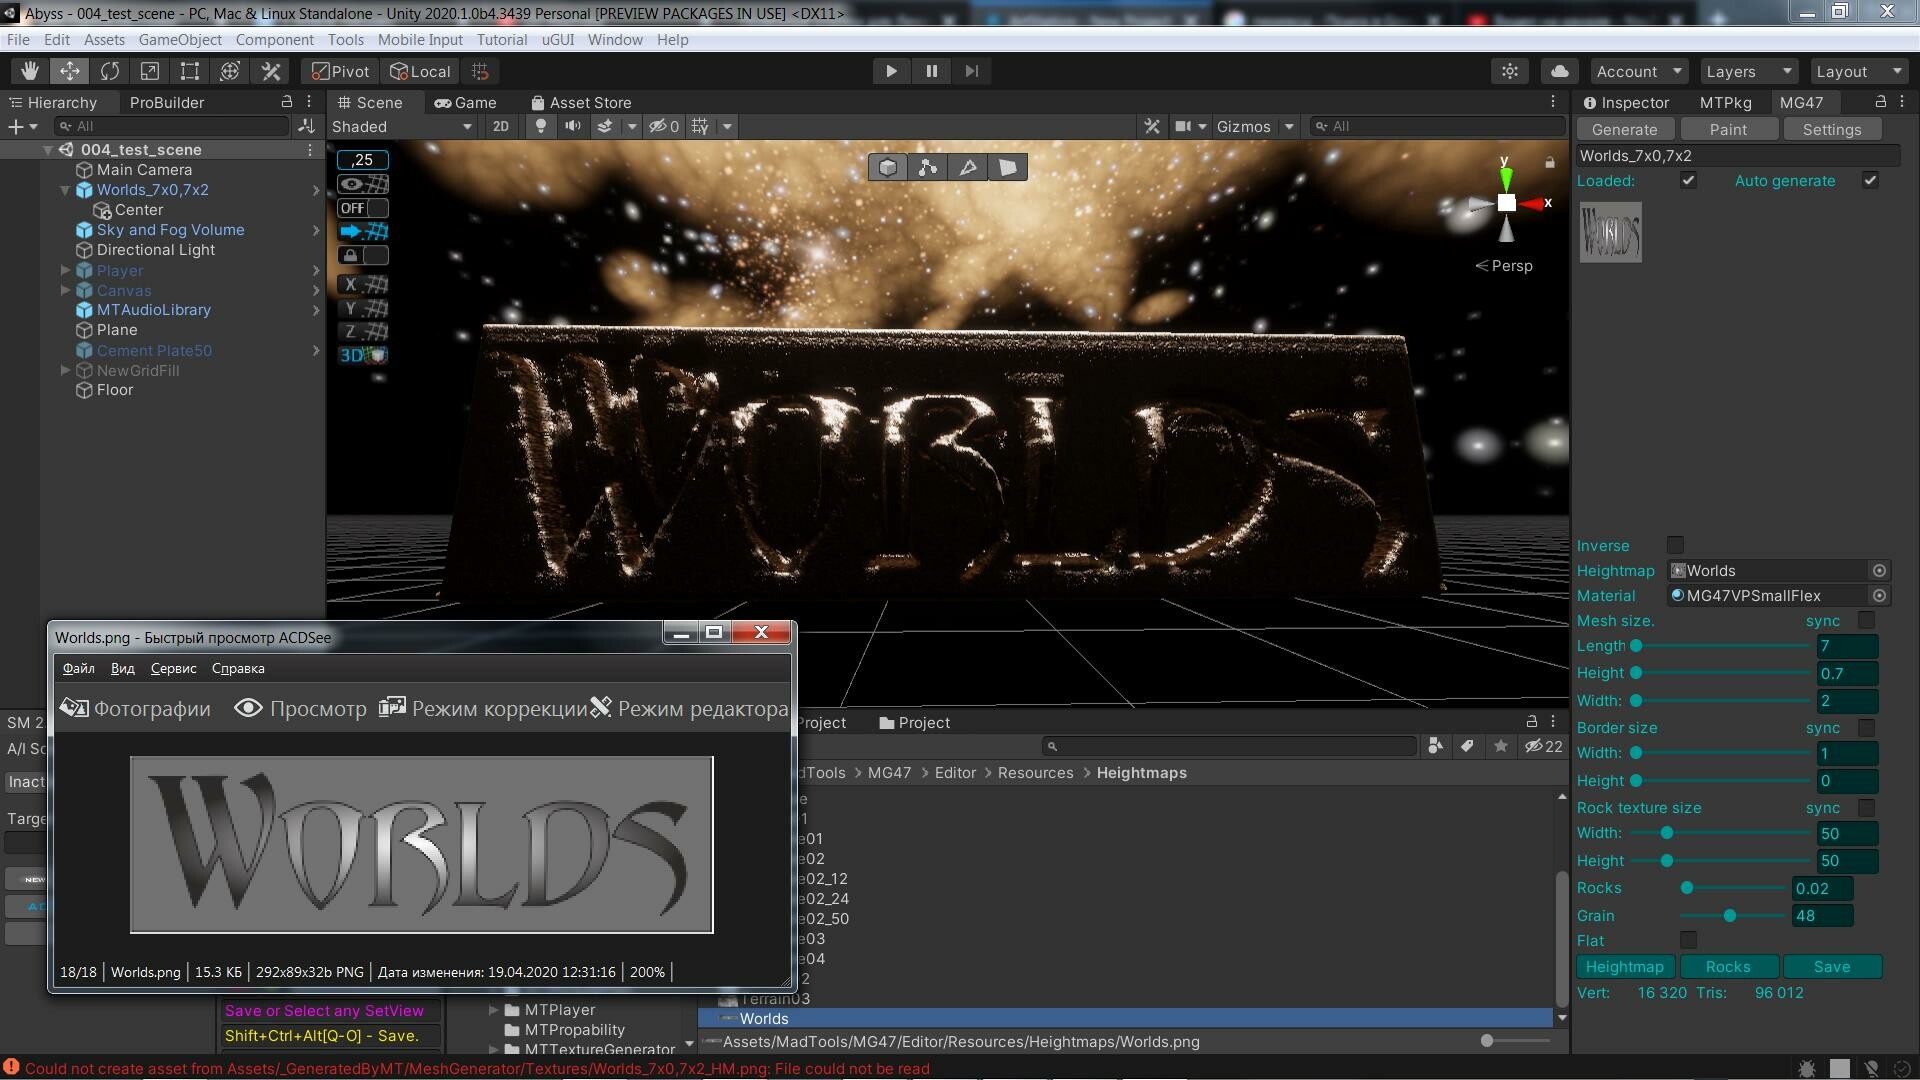Open the Shaded draw mode dropdown
This screenshot has height=1080, width=1920.
click(x=401, y=127)
